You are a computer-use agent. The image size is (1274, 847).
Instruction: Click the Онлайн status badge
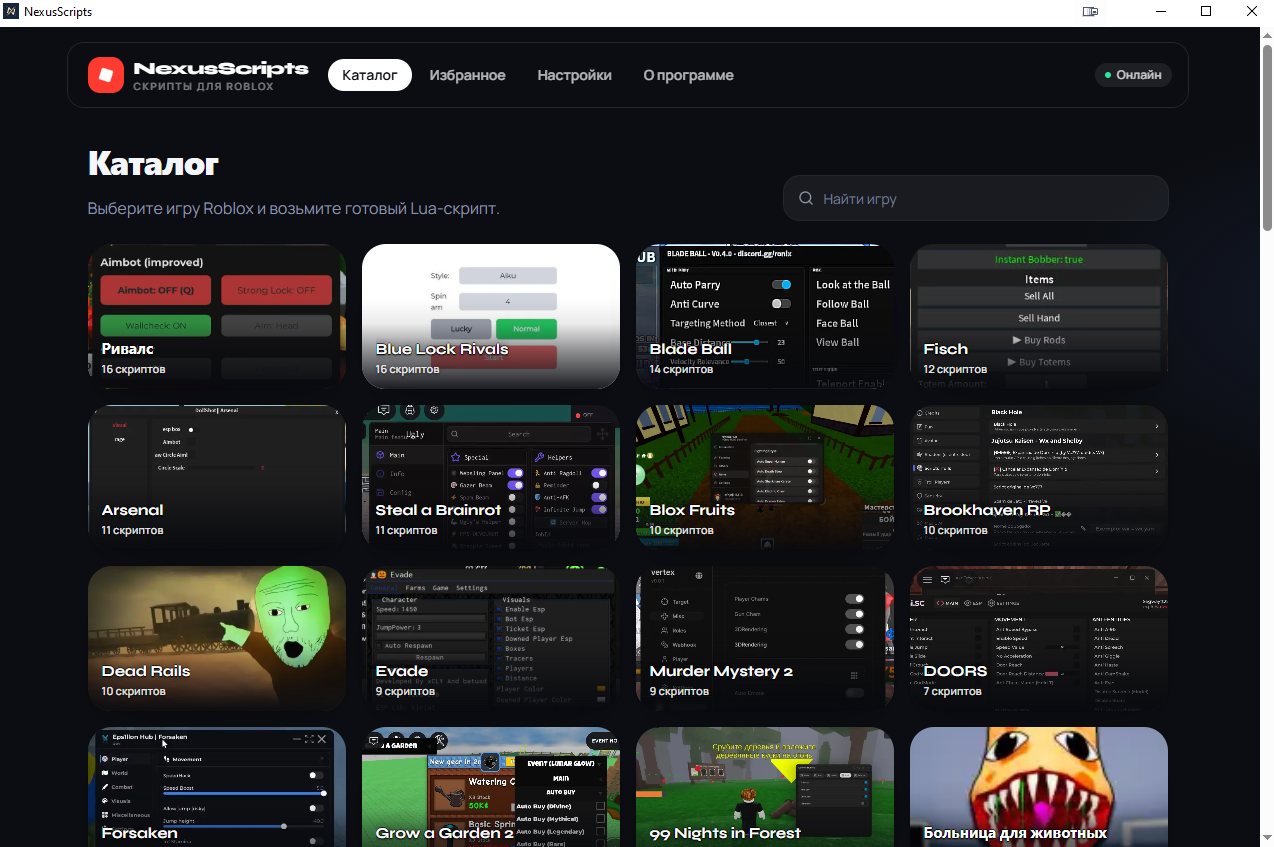[x=1133, y=75]
